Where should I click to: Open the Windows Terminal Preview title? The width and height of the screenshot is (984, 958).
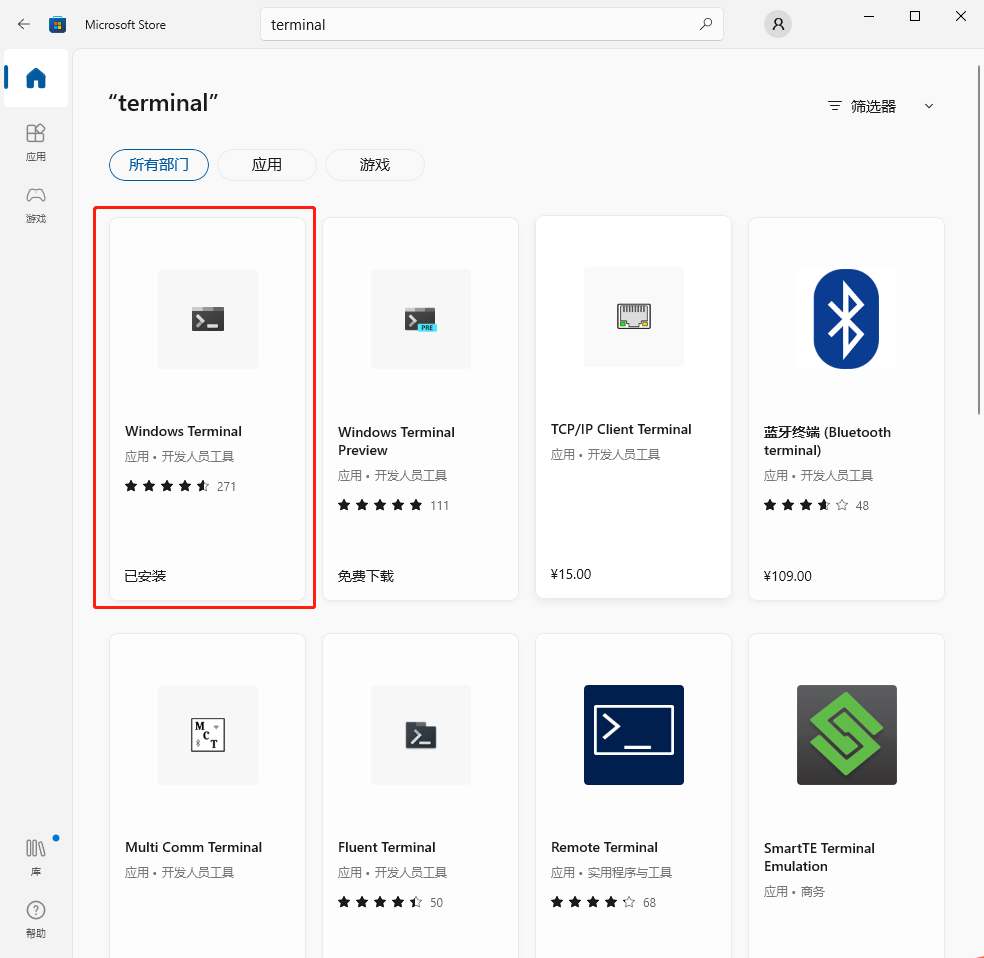[396, 441]
